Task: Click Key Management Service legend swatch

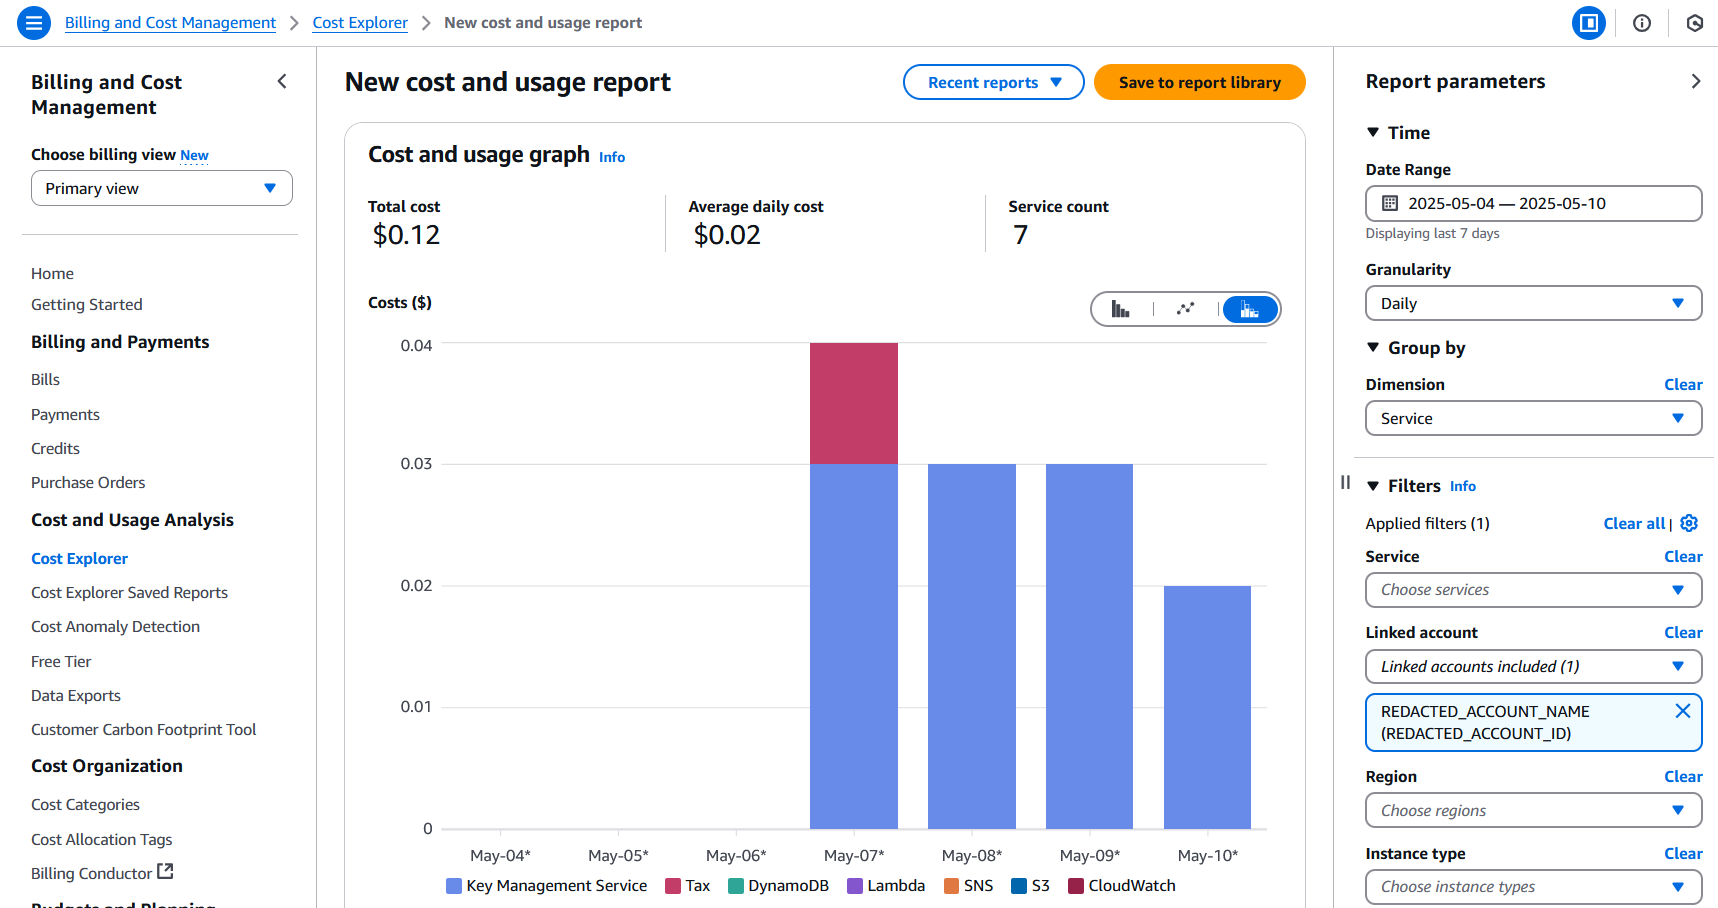Action: click(x=454, y=886)
